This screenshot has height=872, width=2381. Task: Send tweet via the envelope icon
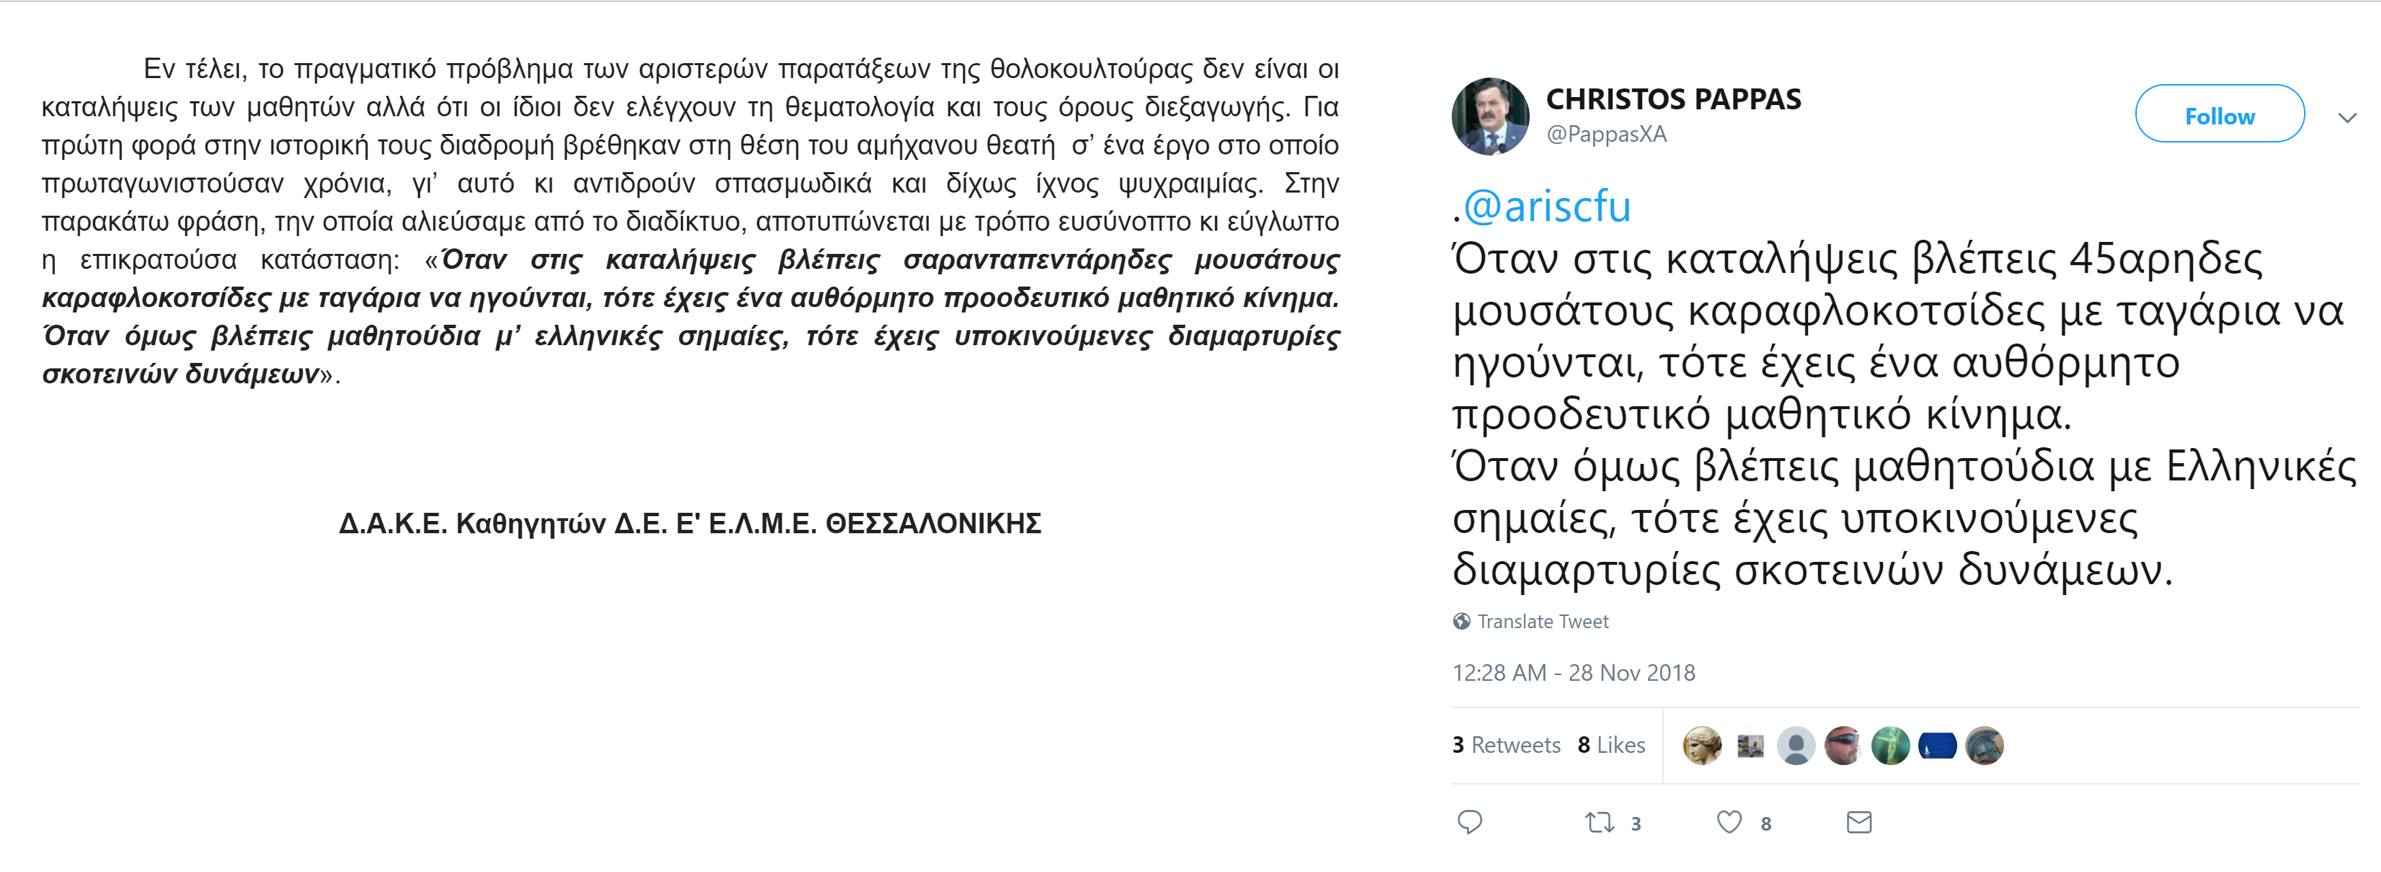(1858, 822)
